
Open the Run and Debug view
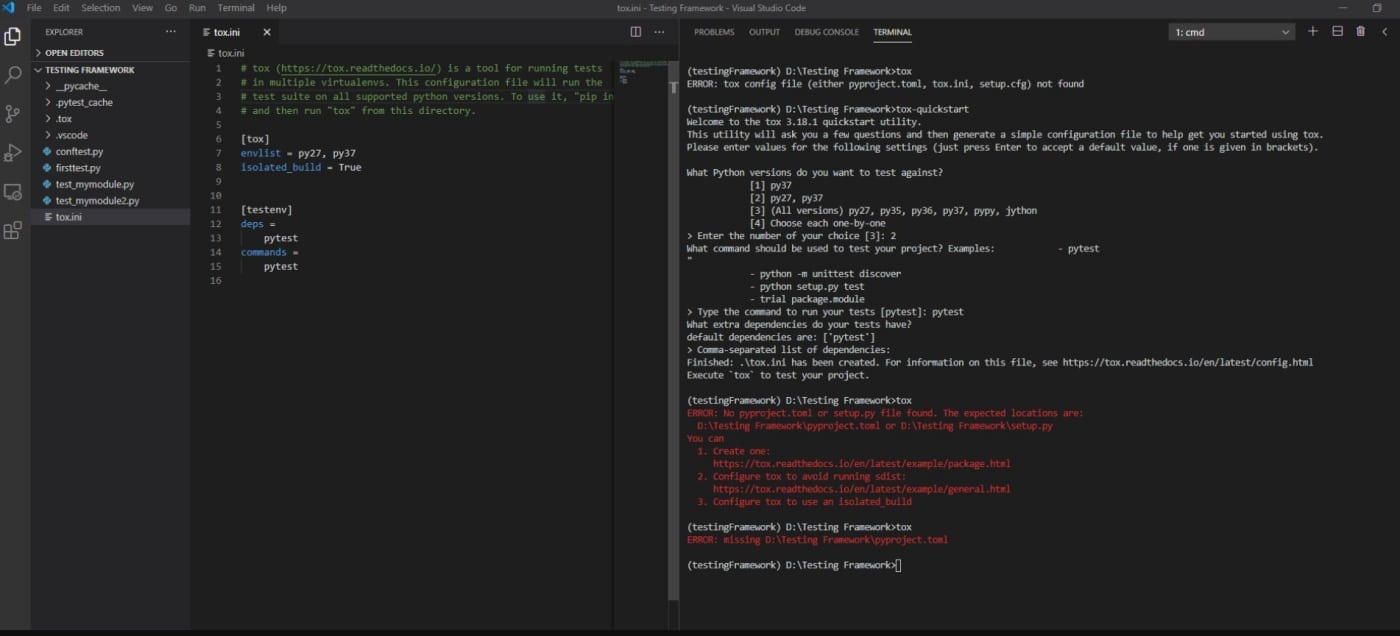tap(13, 153)
